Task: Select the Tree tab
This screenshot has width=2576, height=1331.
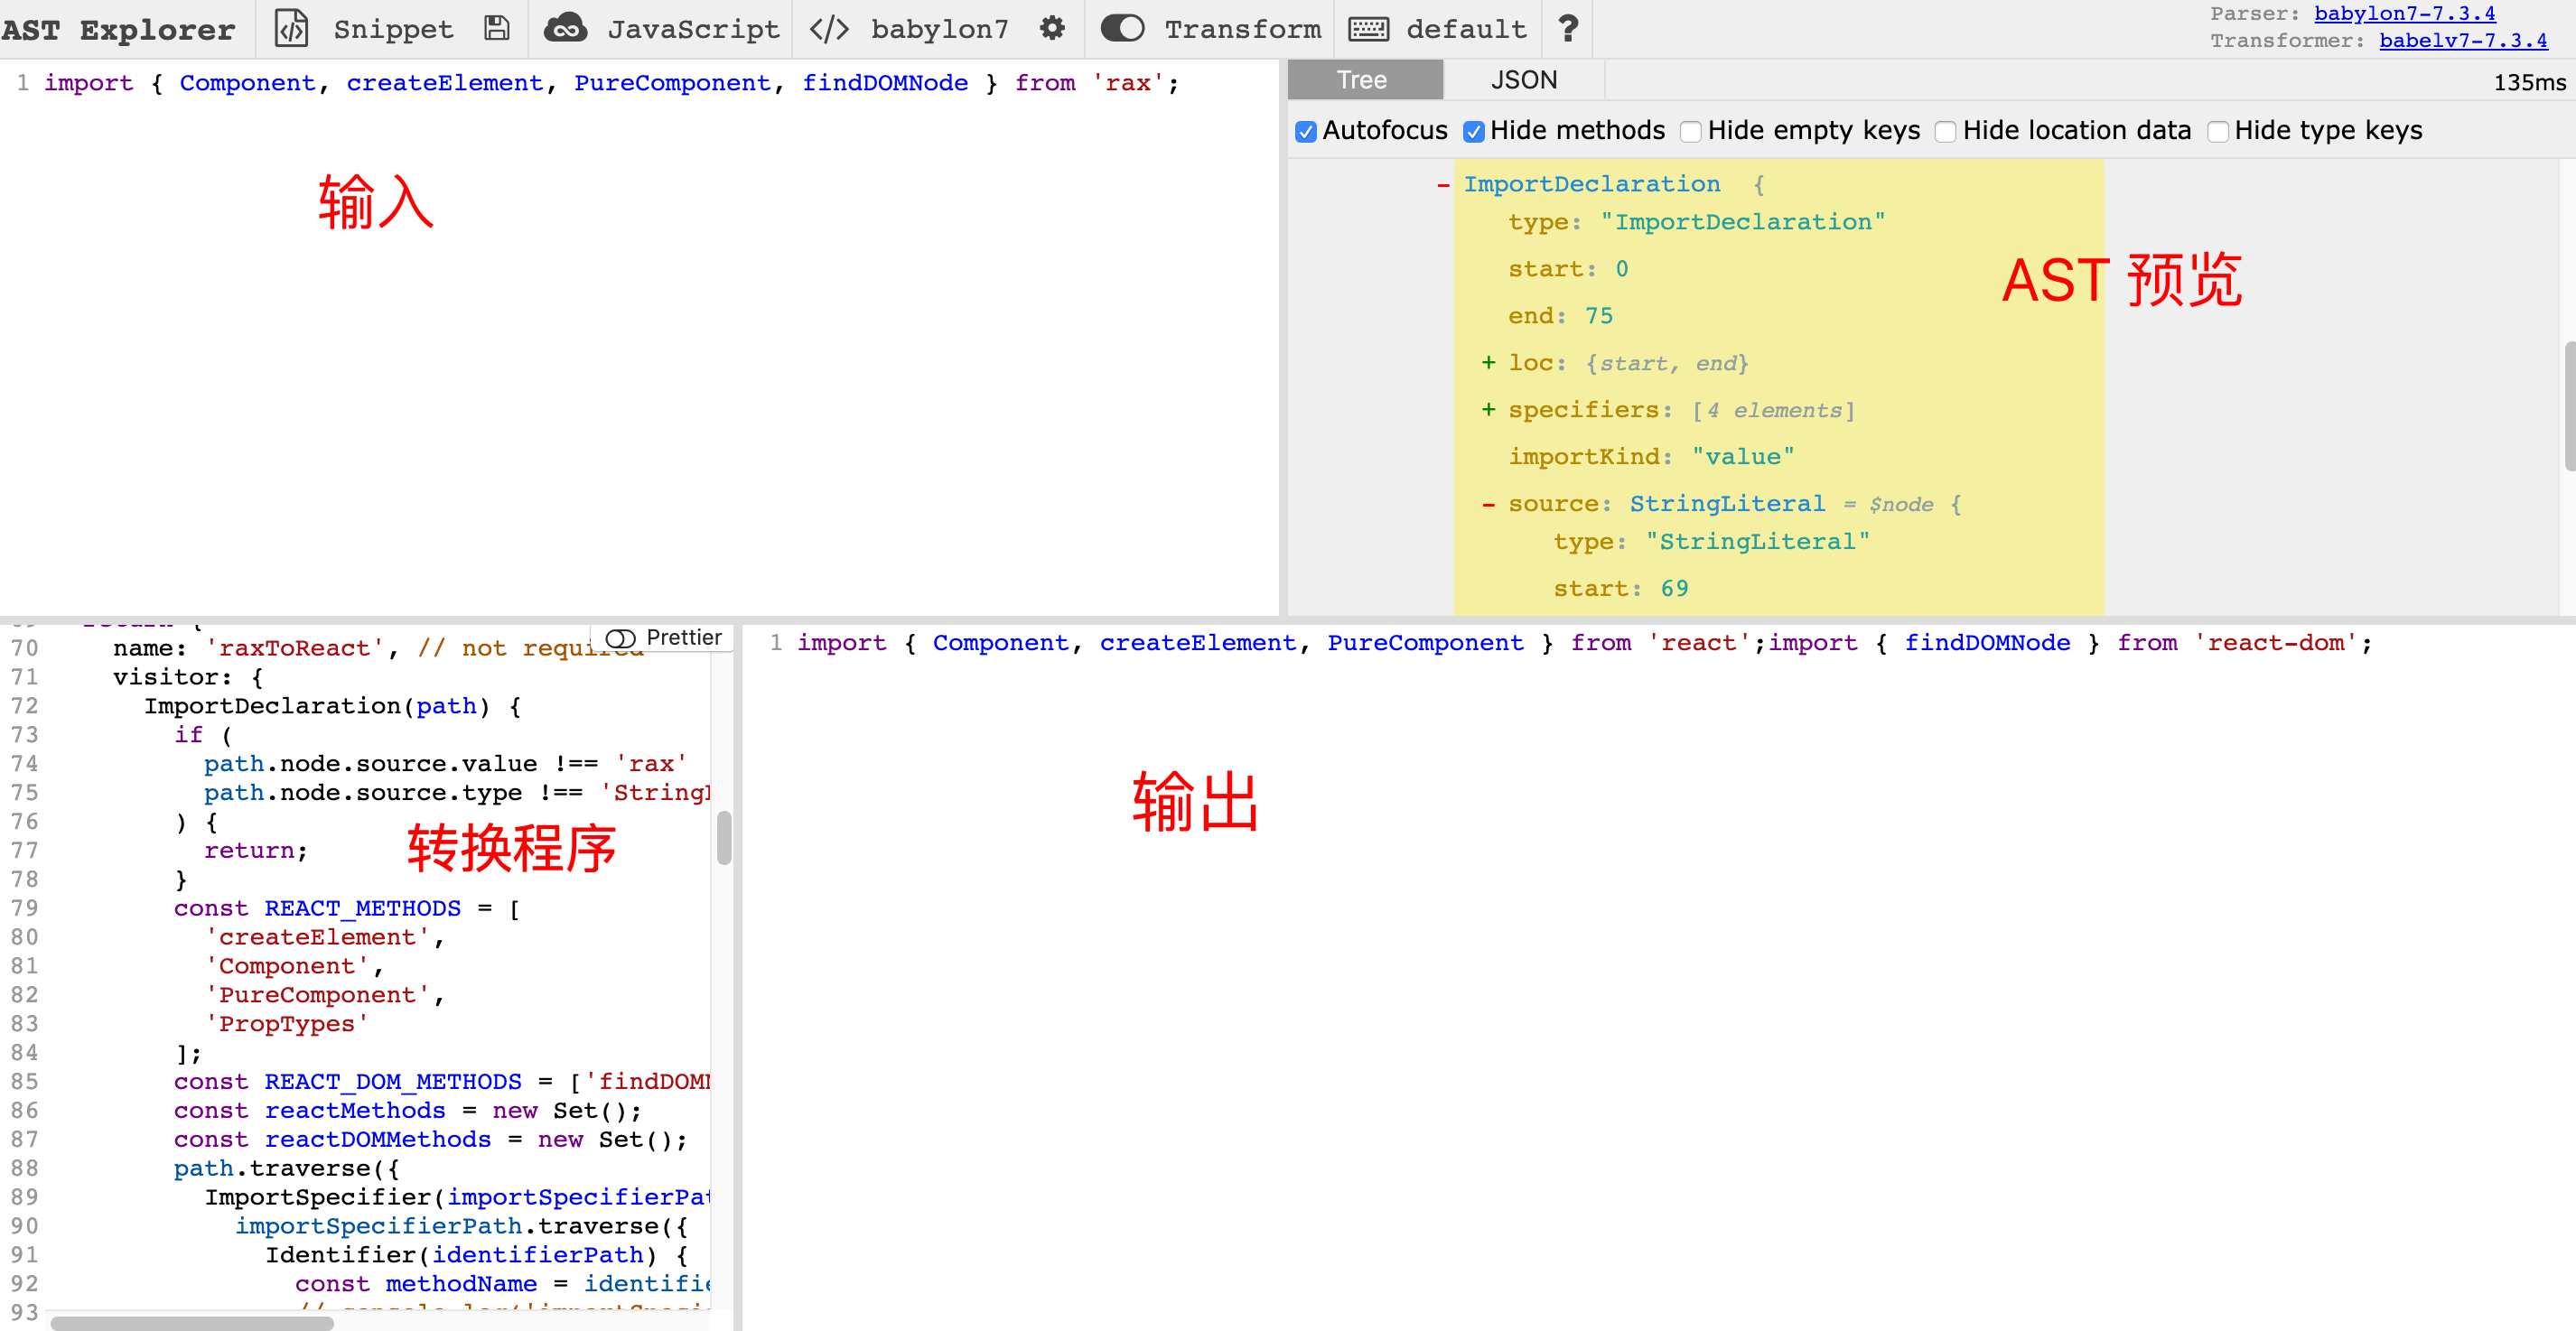Action: (x=1364, y=80)
